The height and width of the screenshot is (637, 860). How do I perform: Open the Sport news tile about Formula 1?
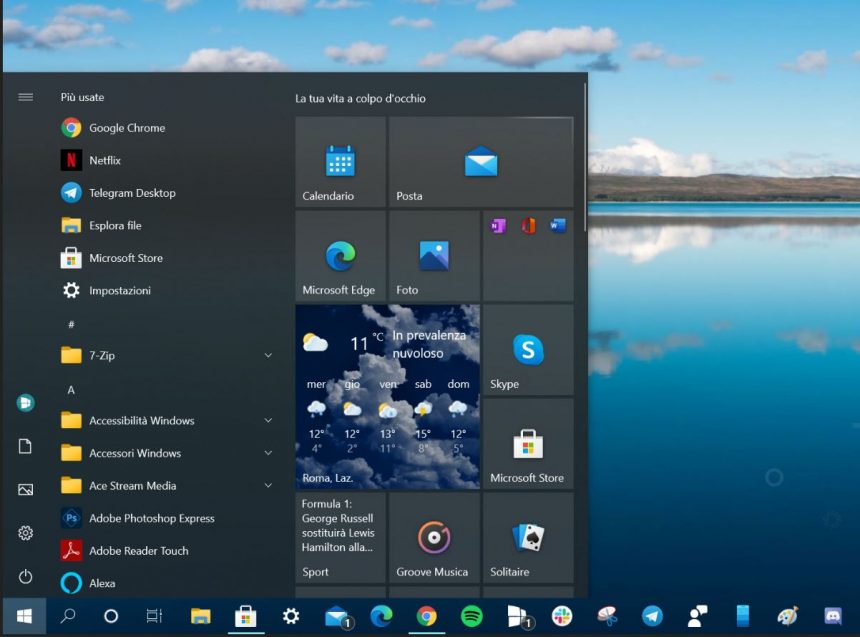pos(341,537)
